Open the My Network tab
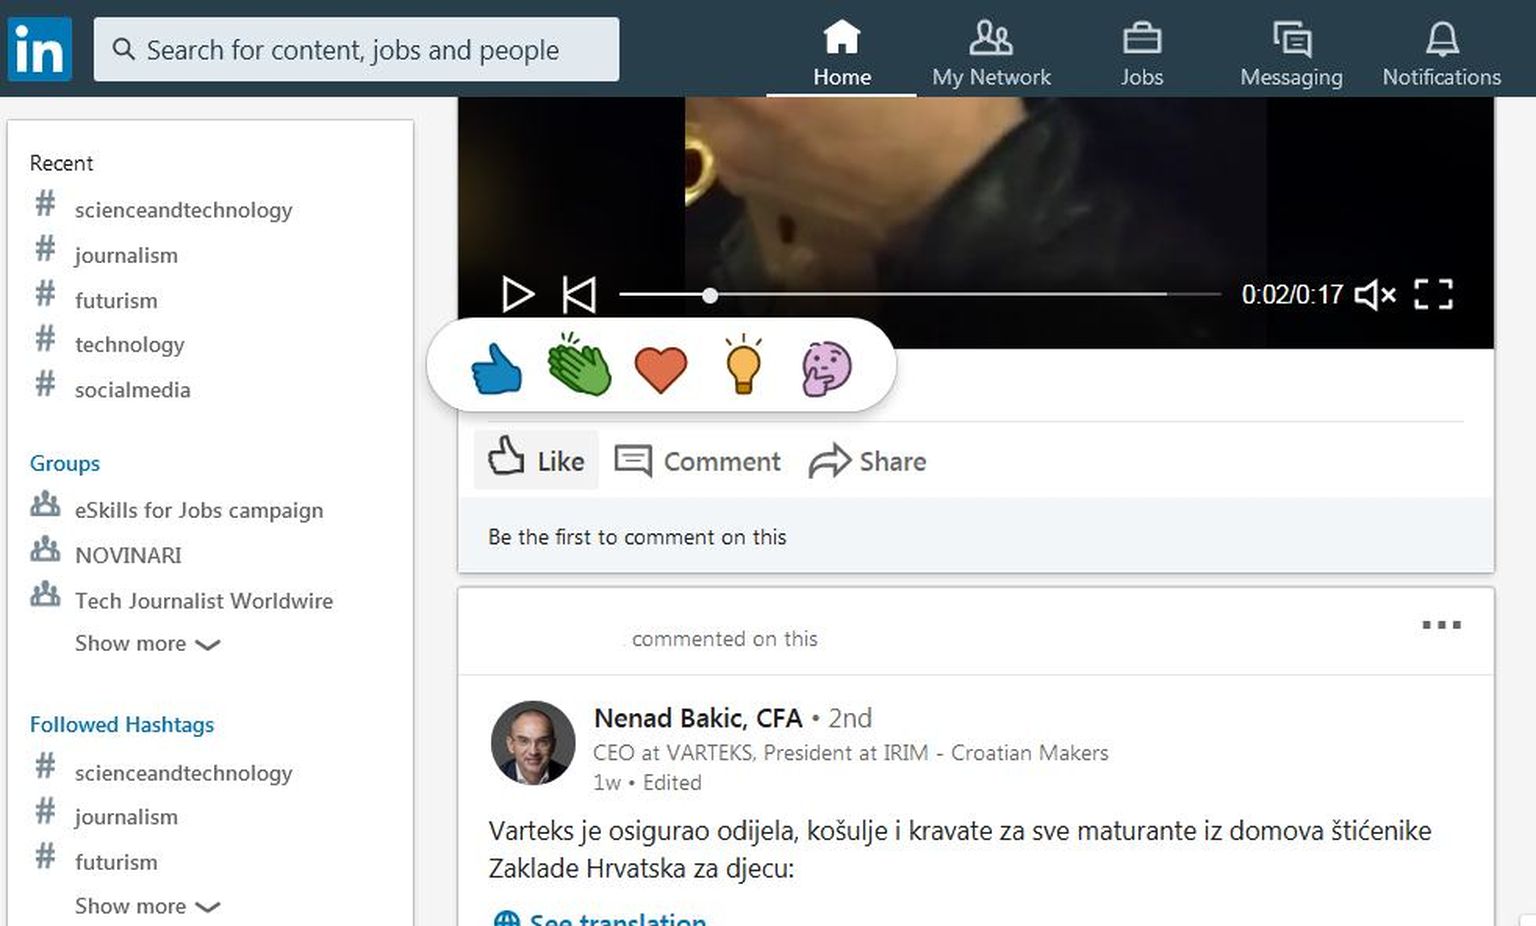The width and height of the screenshot is (1536, 926). click(x=991, y=53)
